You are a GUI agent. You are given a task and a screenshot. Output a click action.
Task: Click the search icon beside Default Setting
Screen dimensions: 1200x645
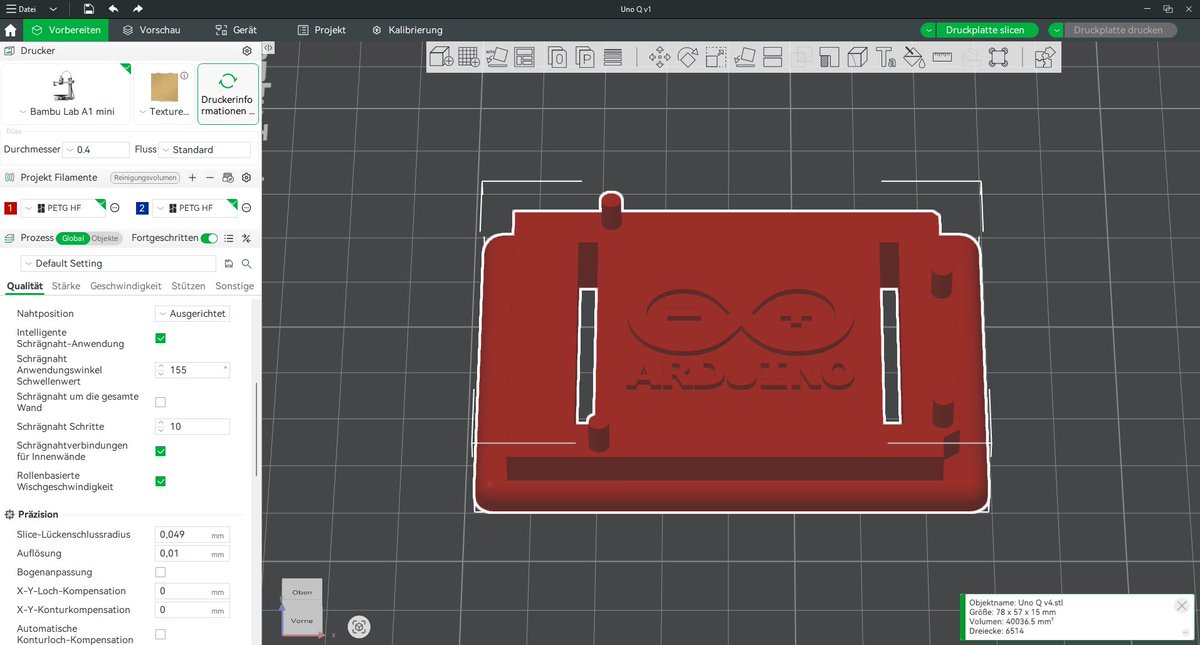click(246, 263)
